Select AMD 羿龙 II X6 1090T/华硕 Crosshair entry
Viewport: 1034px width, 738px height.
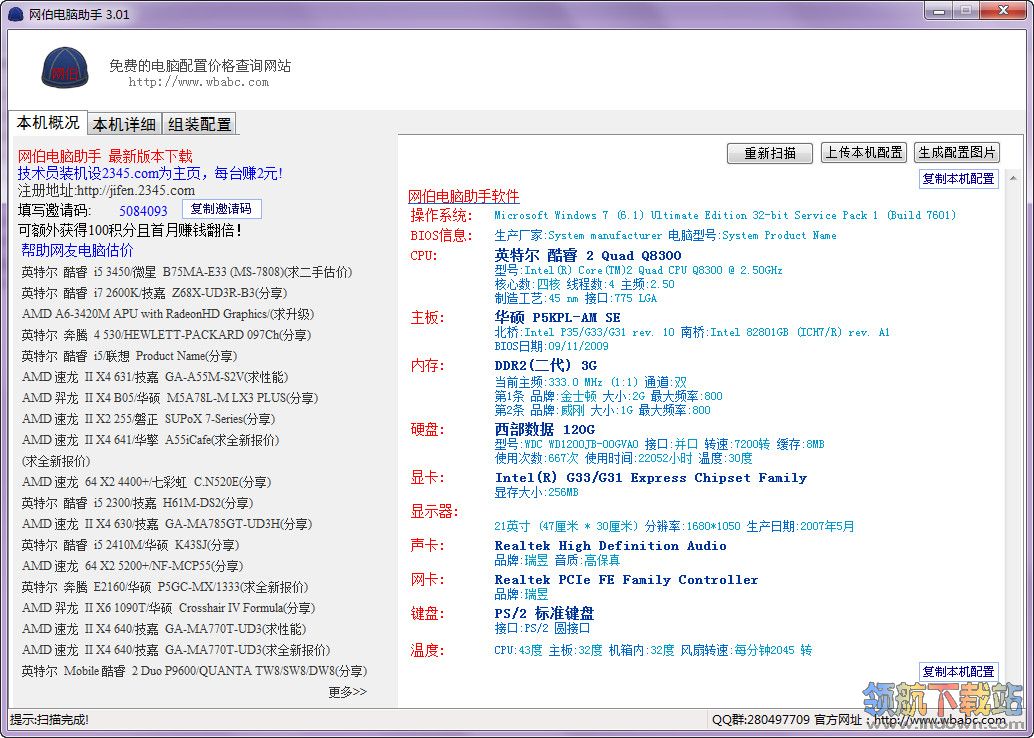pyautogui.click(x=168, y=608)
